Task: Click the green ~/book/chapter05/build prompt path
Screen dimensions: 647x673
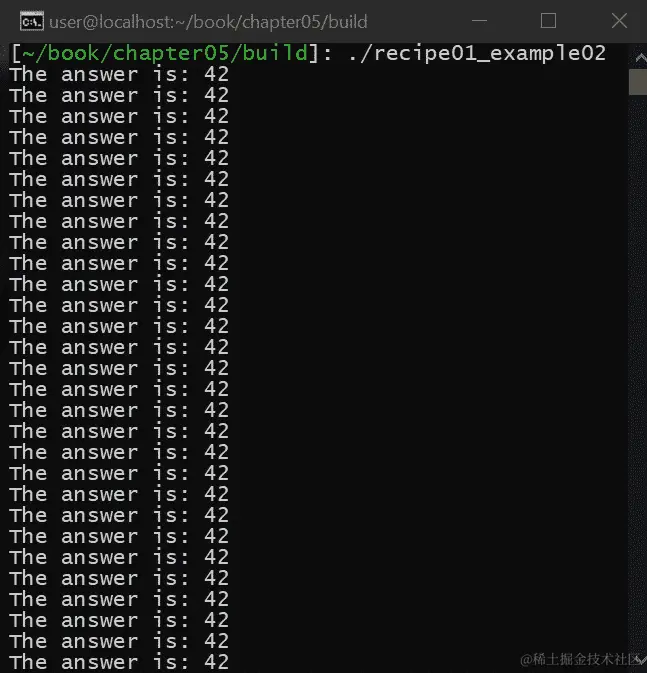Action: click(x=165, y=53)
